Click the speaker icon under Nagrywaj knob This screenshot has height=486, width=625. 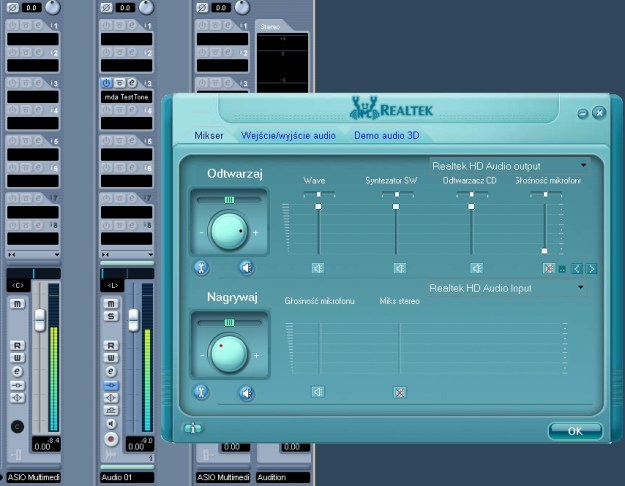(246, 393)
